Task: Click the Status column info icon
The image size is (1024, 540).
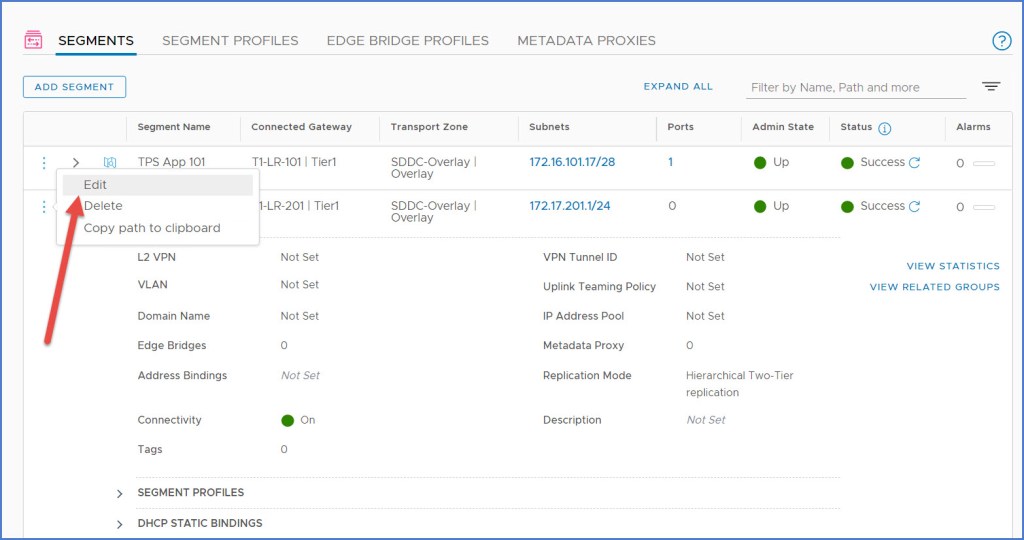Action: point(884,128)
